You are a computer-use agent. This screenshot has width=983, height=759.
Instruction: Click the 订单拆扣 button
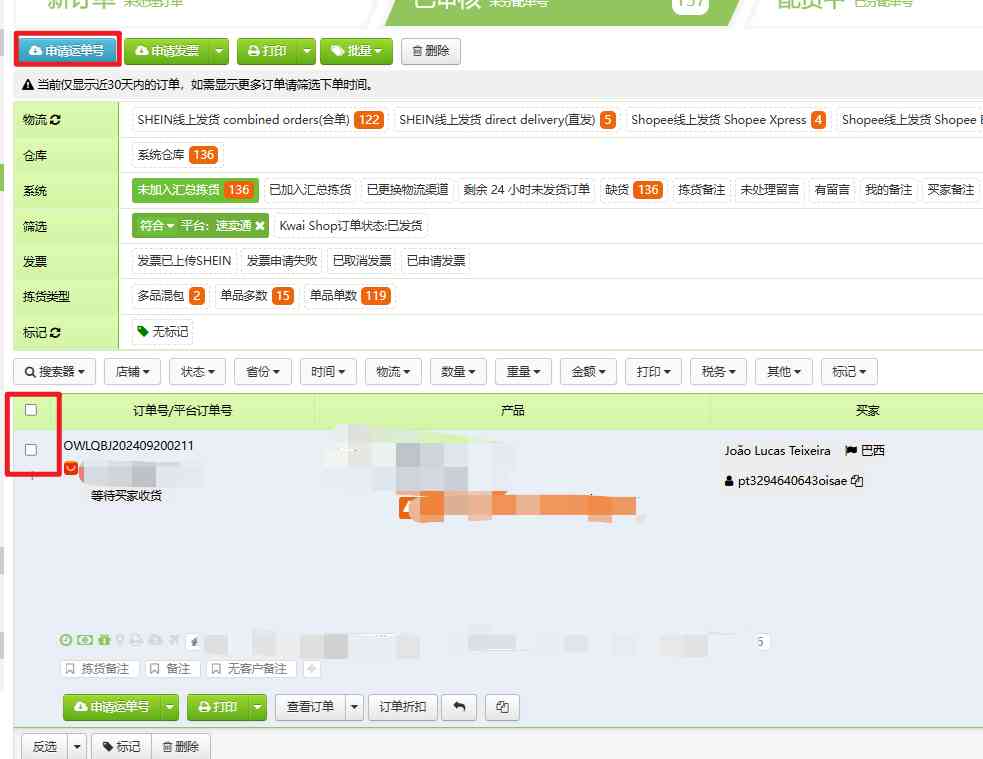click(401, 707)
